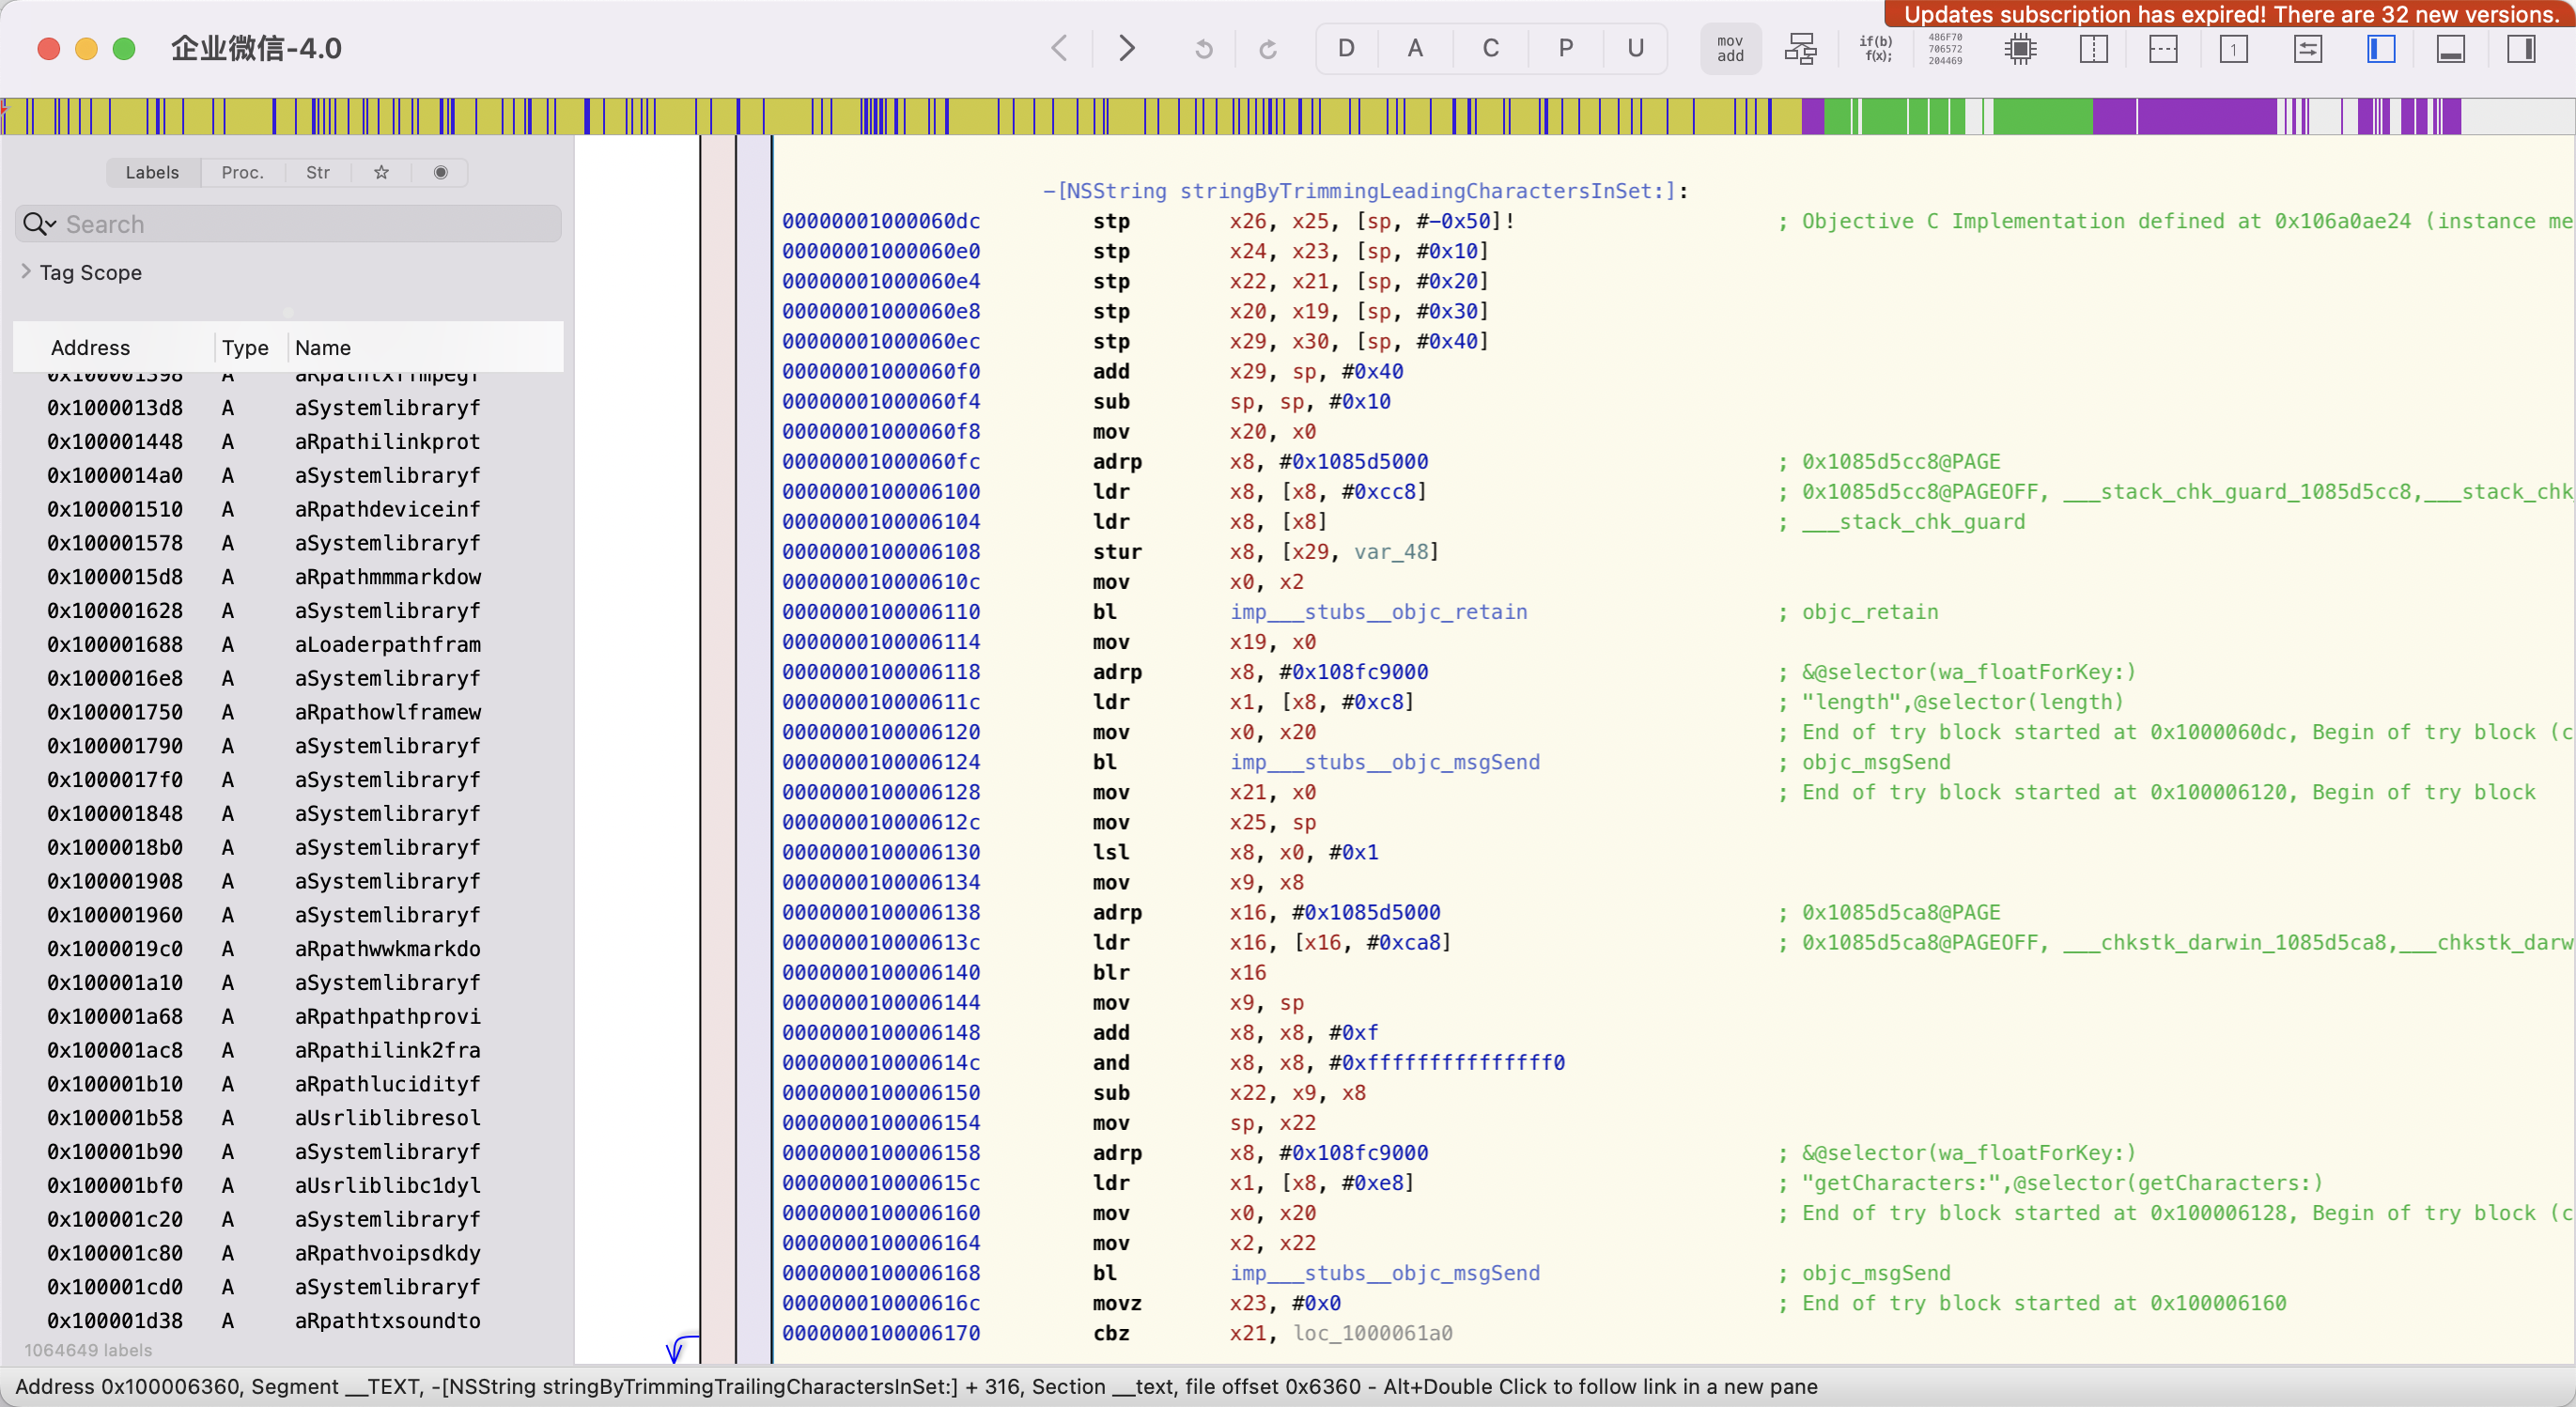Switch to the mov/add assembly view
This screenshot has width=2576, height=1407.
[x=1730, y=48]
